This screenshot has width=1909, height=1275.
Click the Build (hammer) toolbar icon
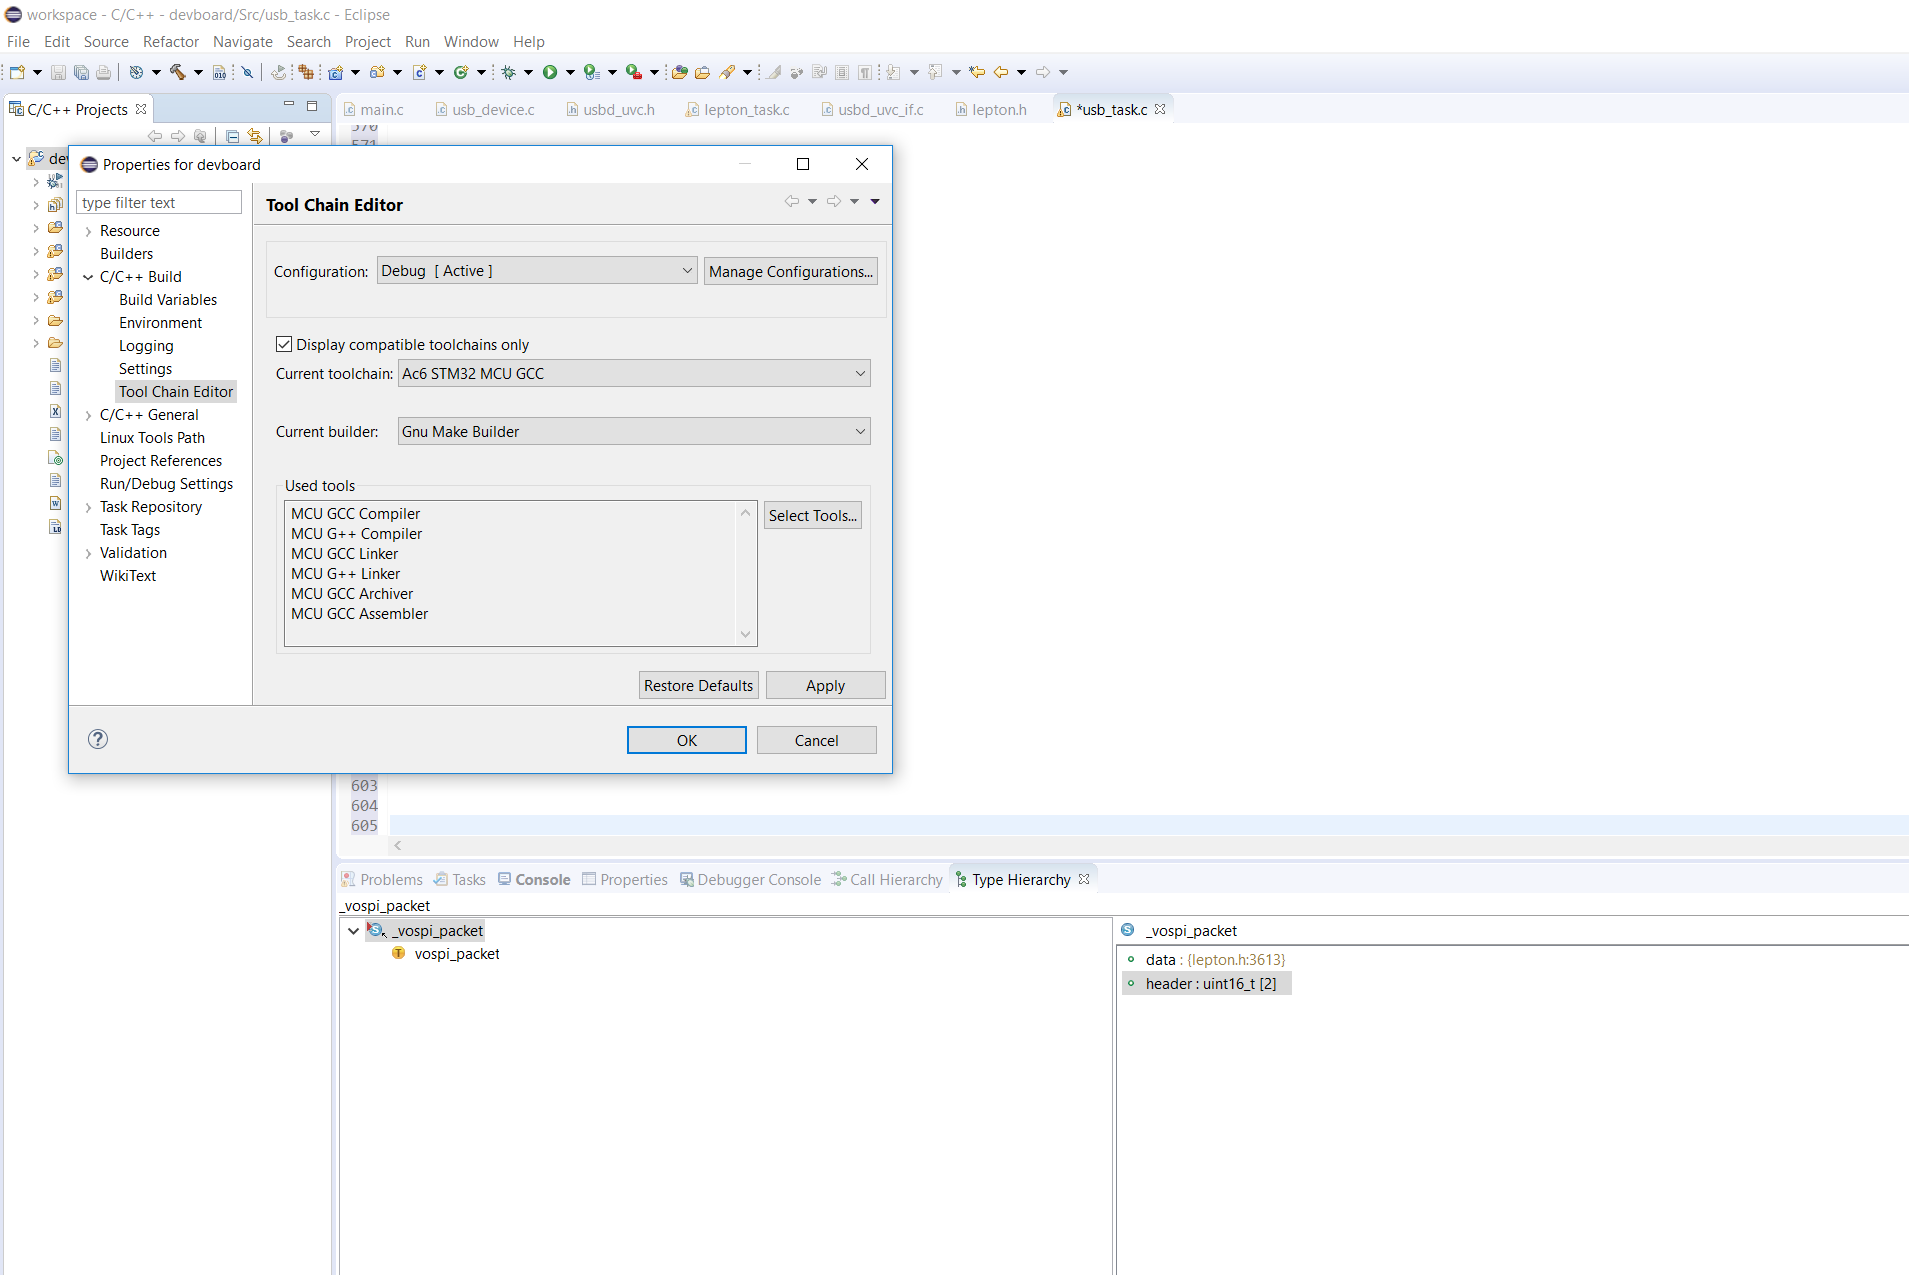(178, 72)
